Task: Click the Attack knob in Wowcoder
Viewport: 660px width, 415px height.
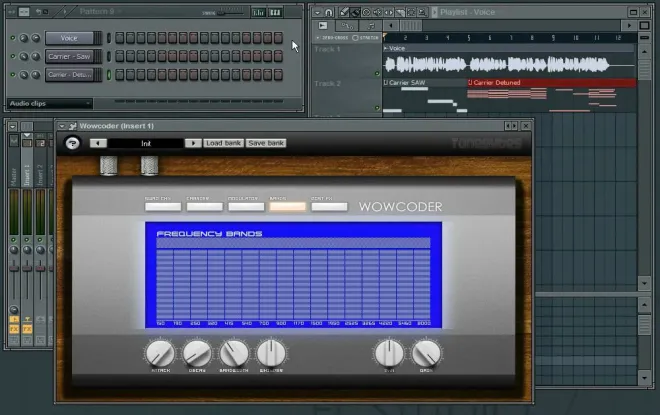Action: [160, 354]
